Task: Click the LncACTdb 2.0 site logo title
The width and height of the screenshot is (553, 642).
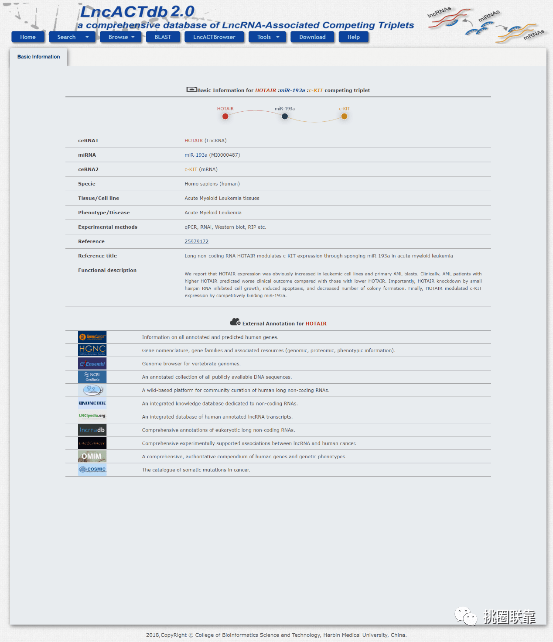Action: (137, 11)
